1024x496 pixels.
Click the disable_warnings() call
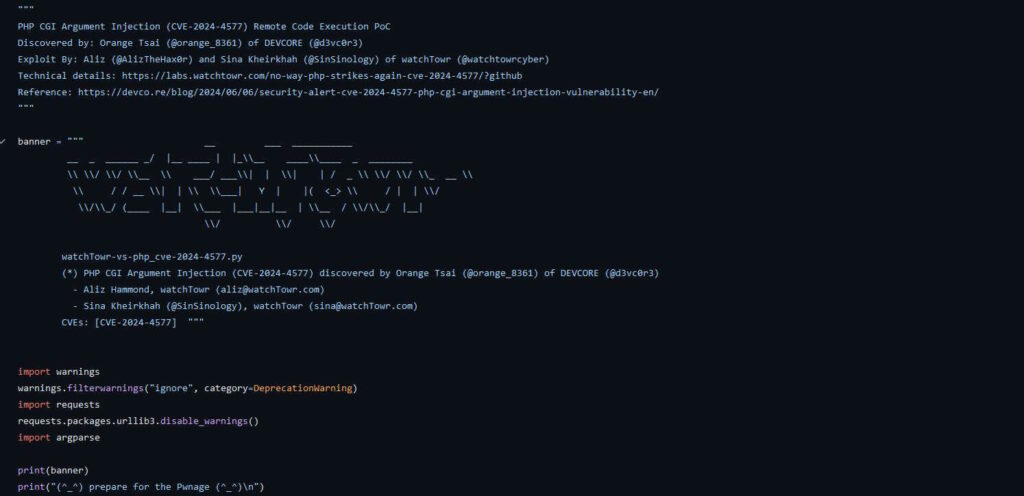coord(210,421)
